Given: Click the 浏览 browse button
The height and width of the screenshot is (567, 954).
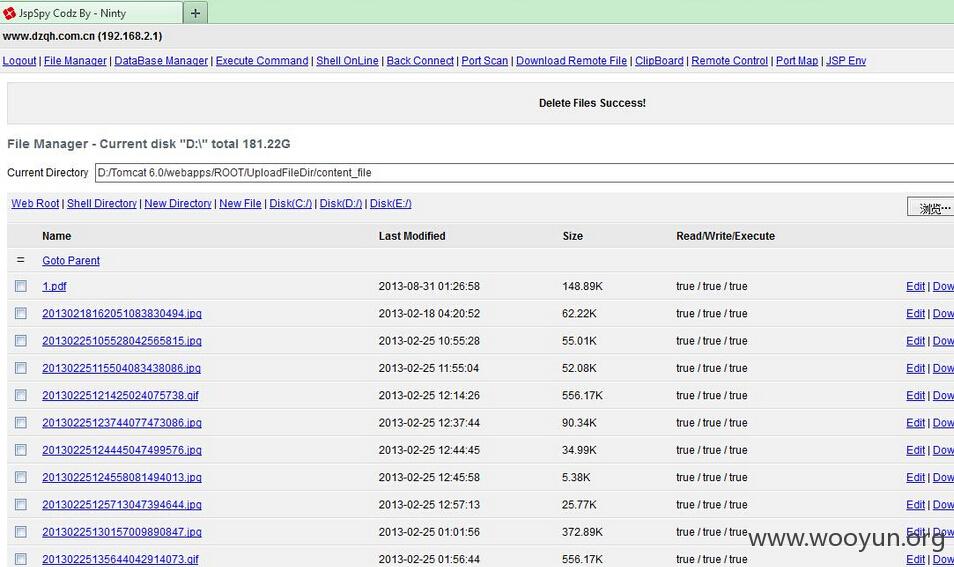Looking at the screenshot, I should [931, 207].
